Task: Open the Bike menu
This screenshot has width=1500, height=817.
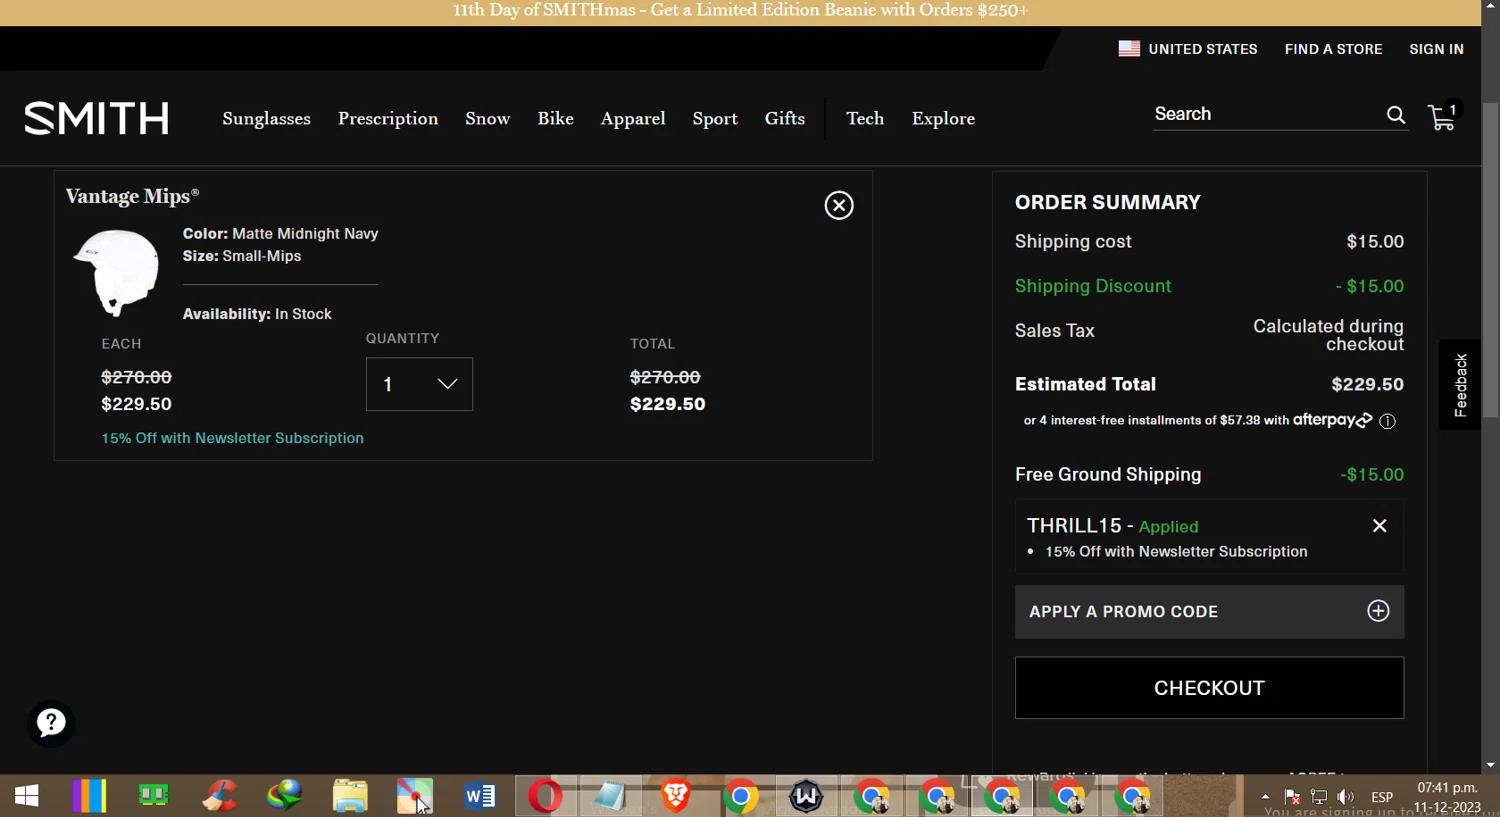Action: pyautogui.click(x=555, y=118)
